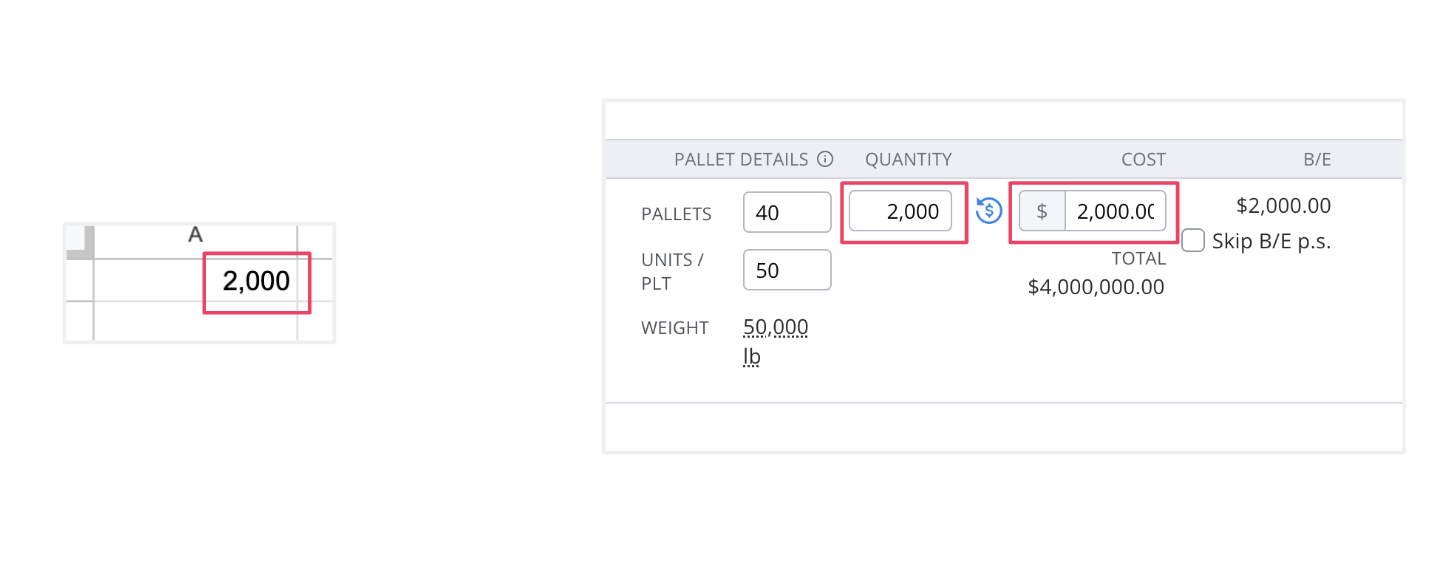Click the $ prefix in the cost field
1448x574 pixels.
tap(1042, 211)
